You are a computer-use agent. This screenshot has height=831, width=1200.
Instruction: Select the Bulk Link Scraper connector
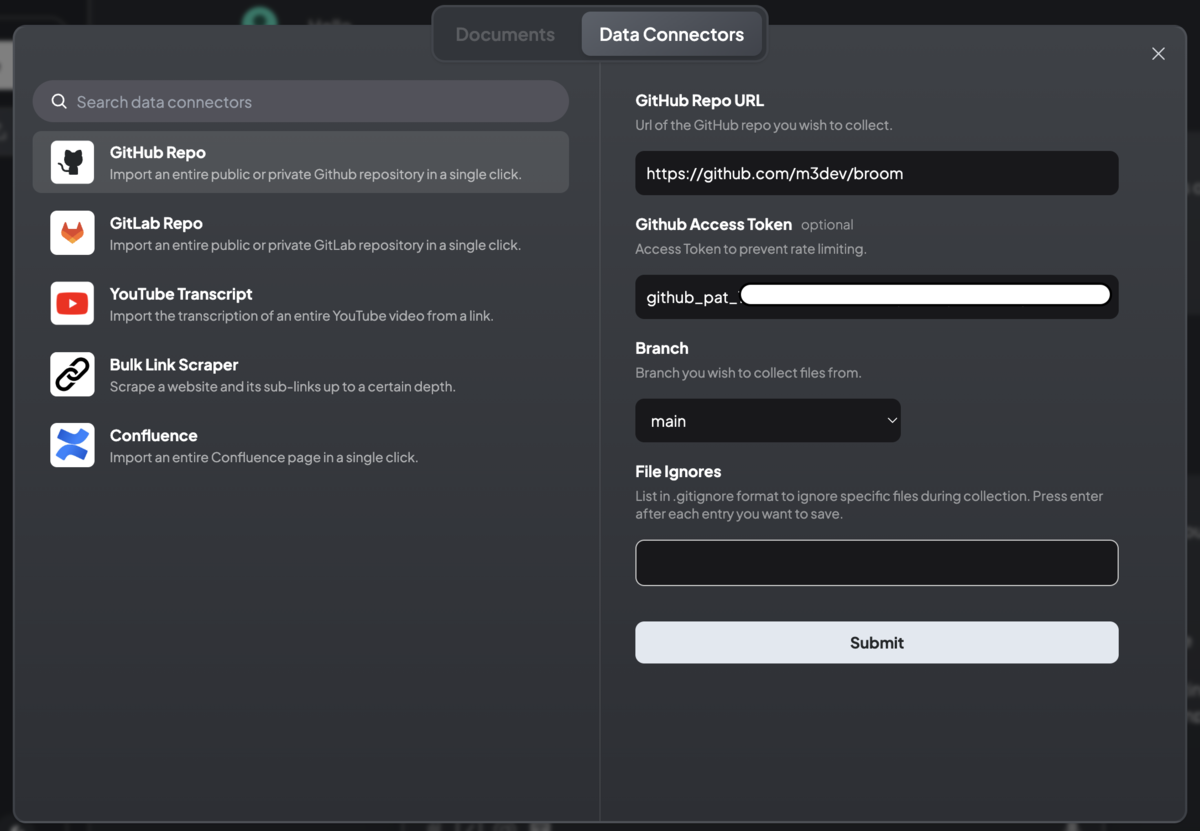[301, 375]
